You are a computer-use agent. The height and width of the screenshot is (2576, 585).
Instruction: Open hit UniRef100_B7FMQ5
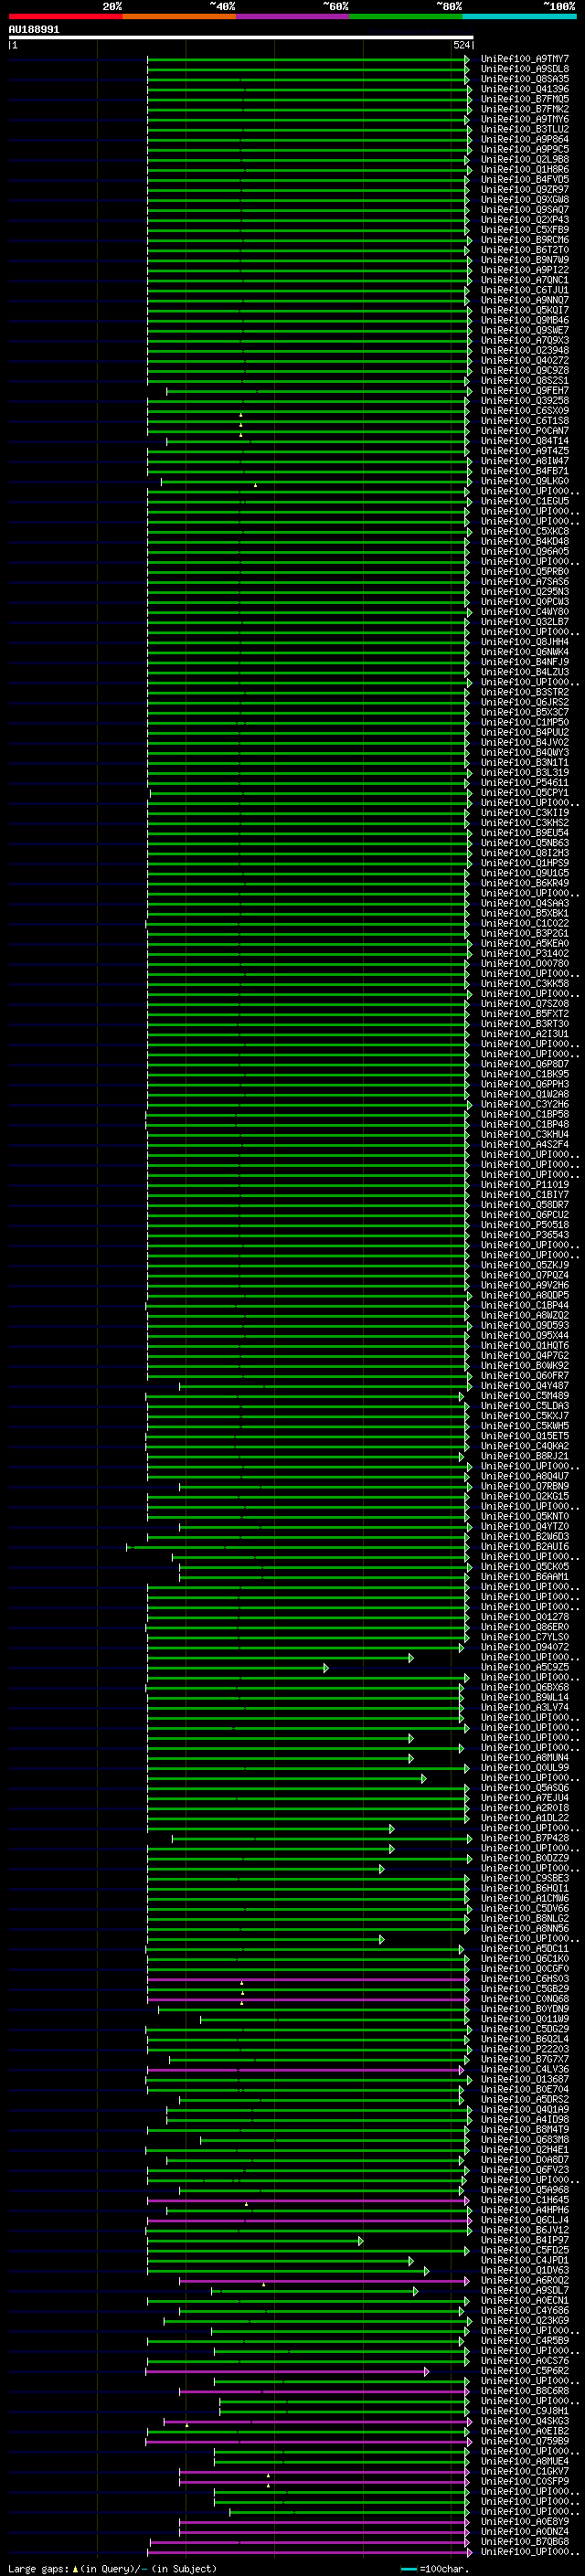(524, 99)
